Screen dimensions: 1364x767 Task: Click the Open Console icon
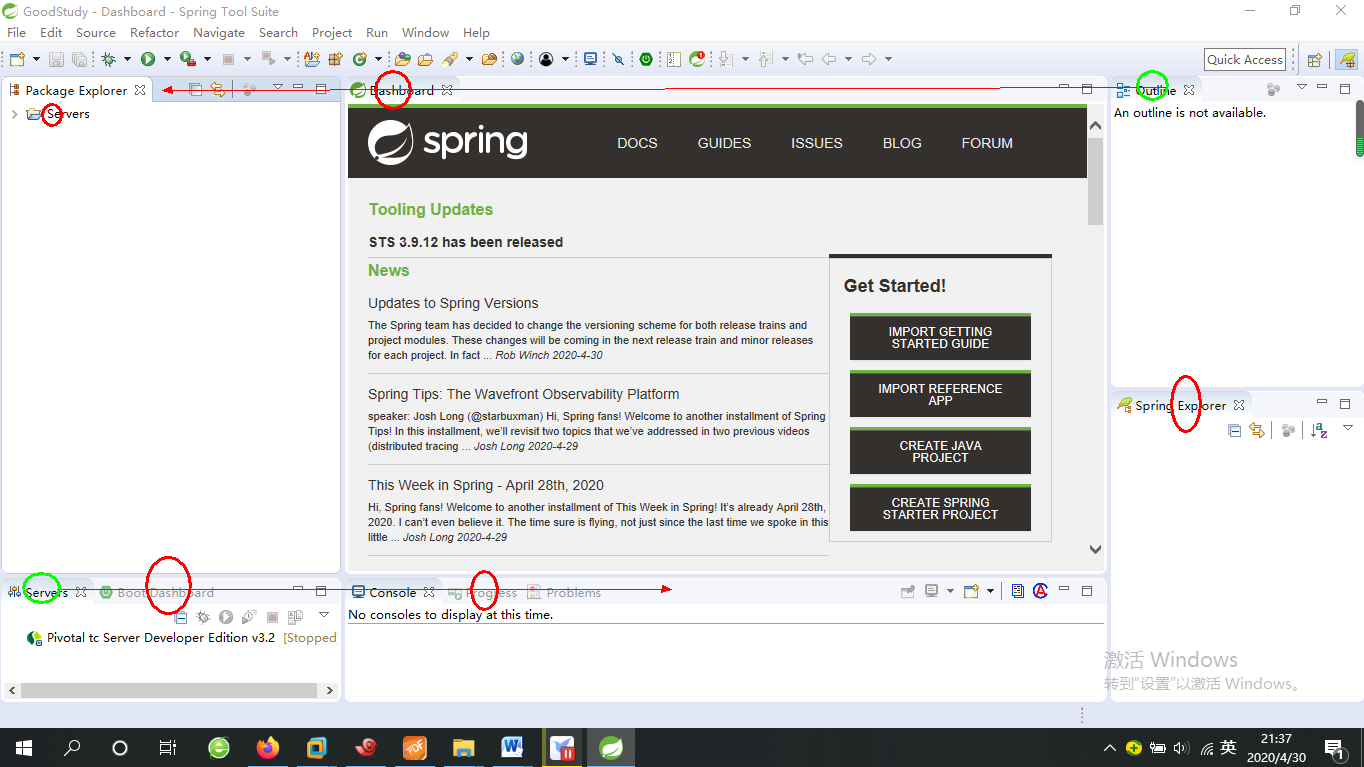click(970, 591)
